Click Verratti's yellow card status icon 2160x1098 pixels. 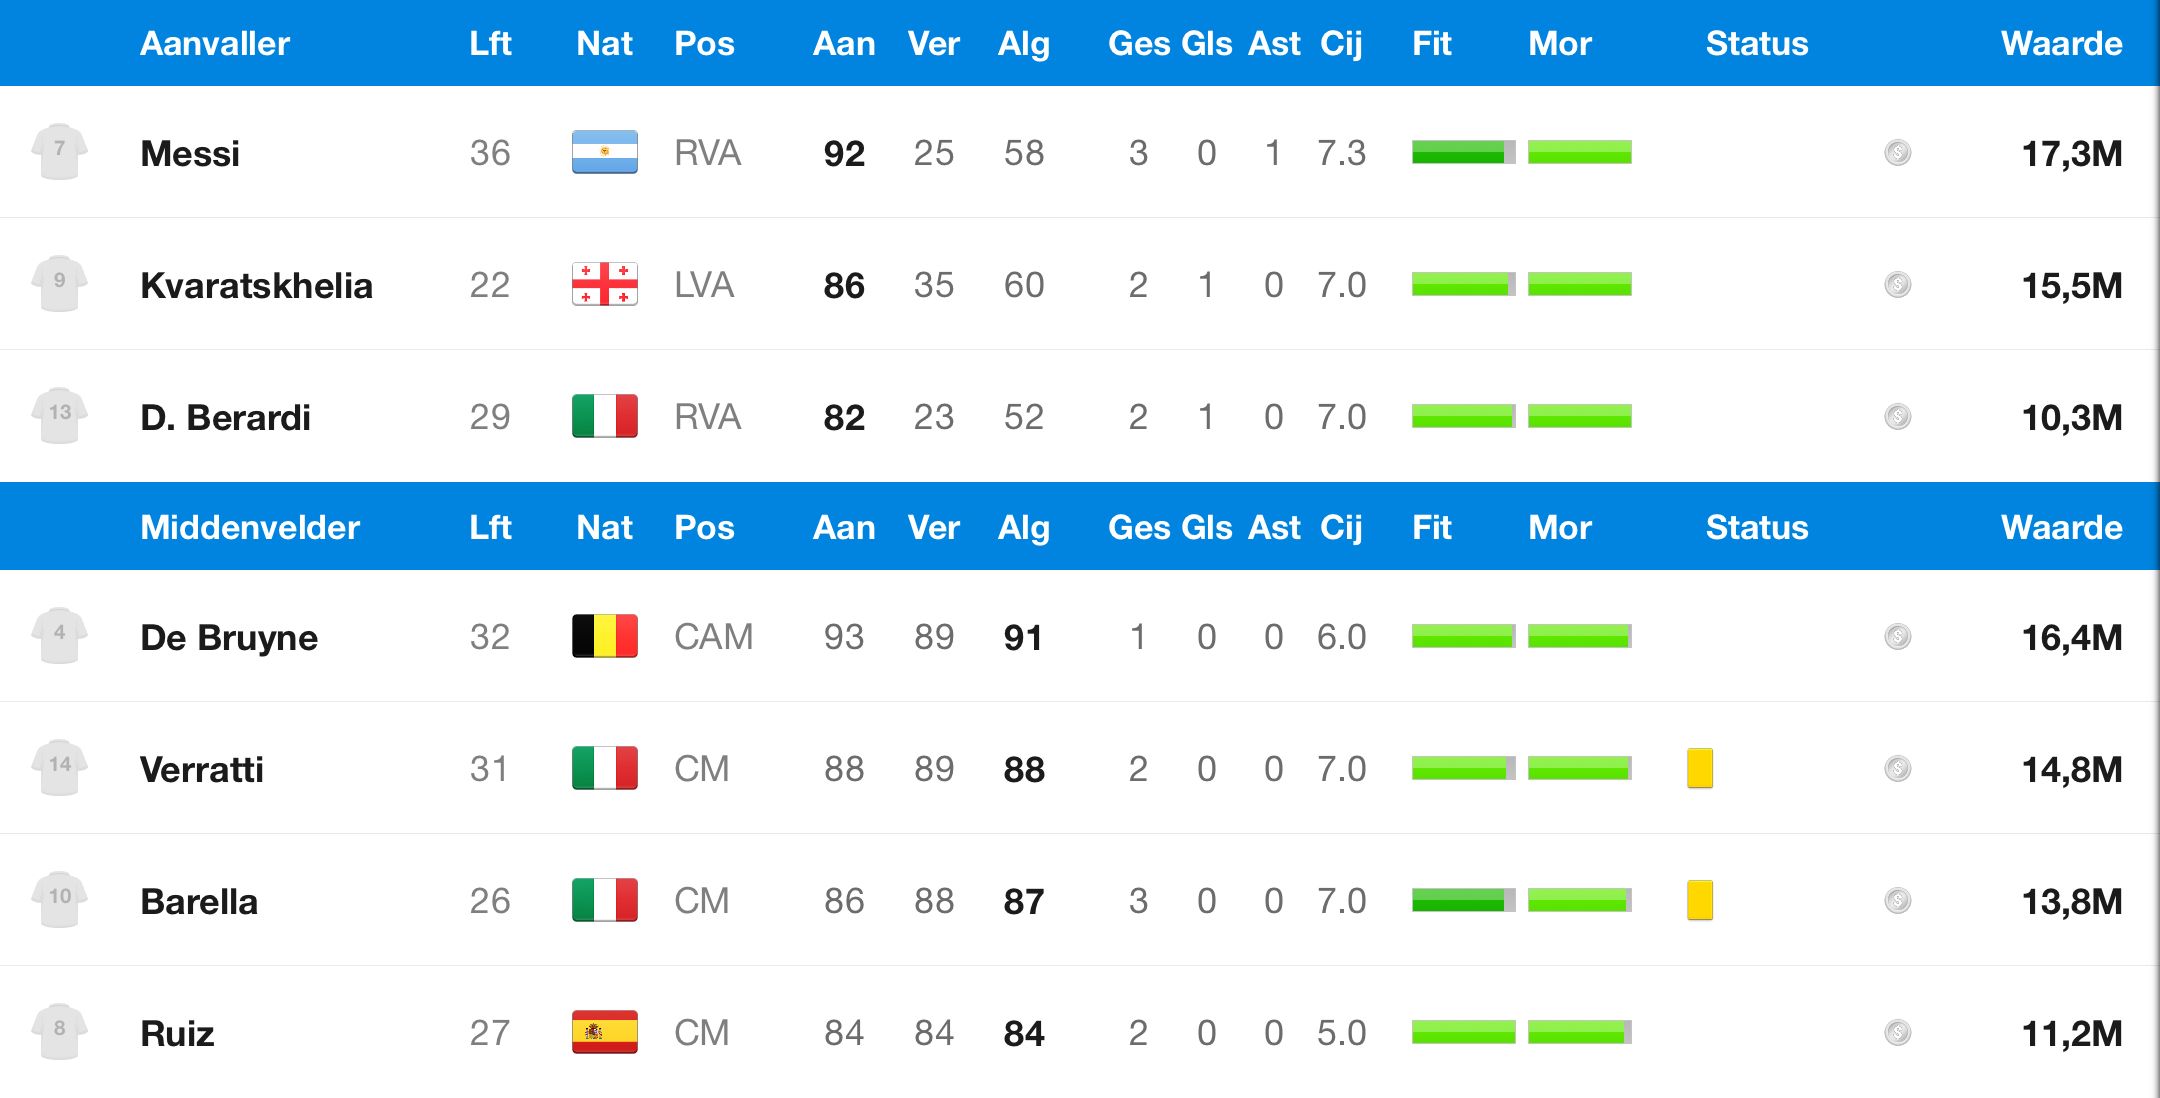click(1699, 768)
